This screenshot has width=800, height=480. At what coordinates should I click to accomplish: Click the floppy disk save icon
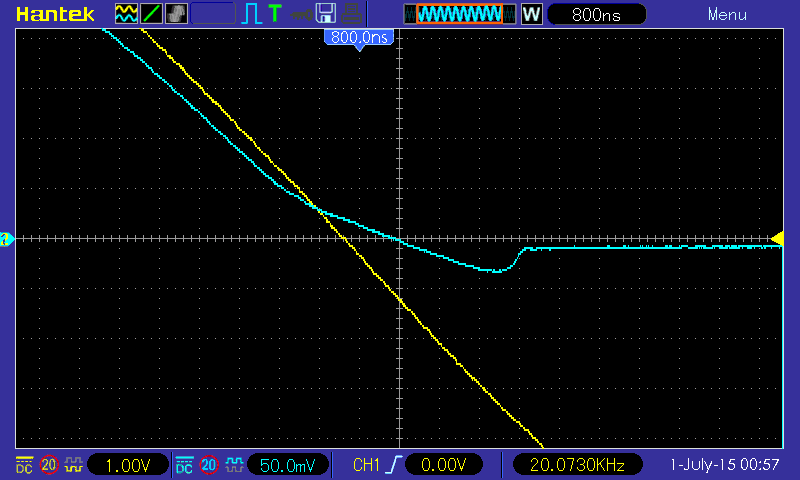pyautogui.click(x=326, y=14)
